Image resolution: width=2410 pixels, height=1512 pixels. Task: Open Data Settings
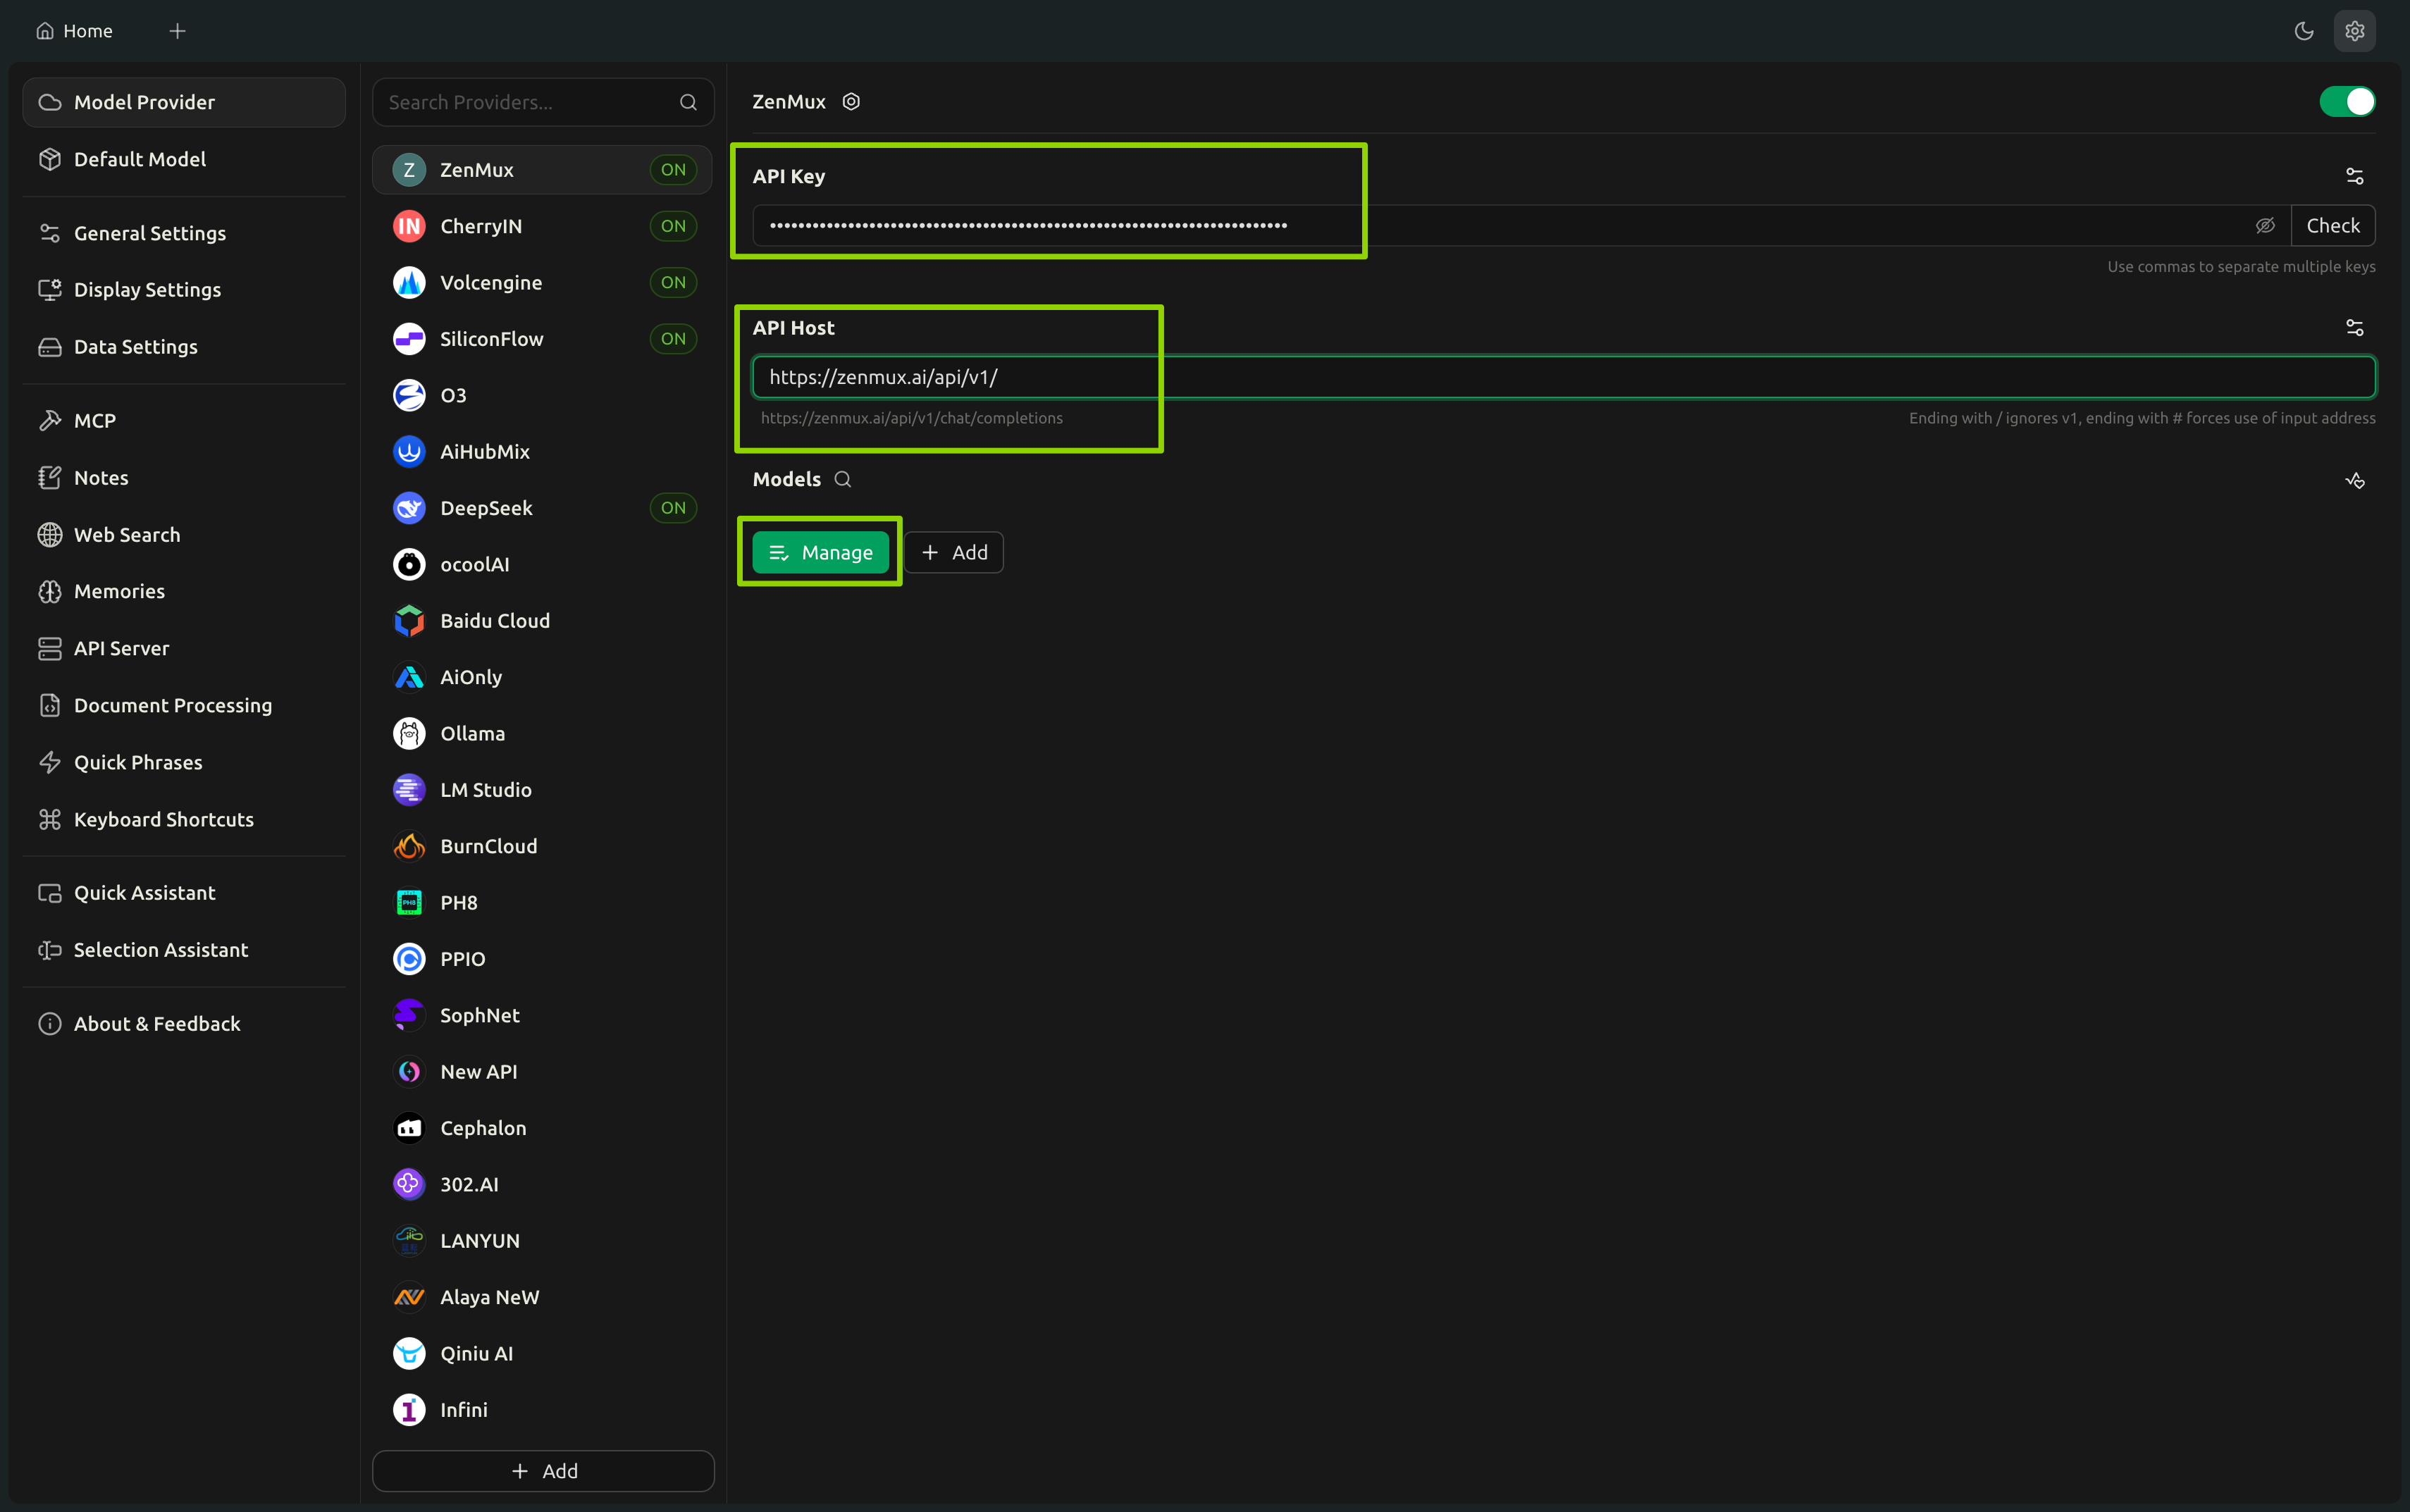(184, 347)
